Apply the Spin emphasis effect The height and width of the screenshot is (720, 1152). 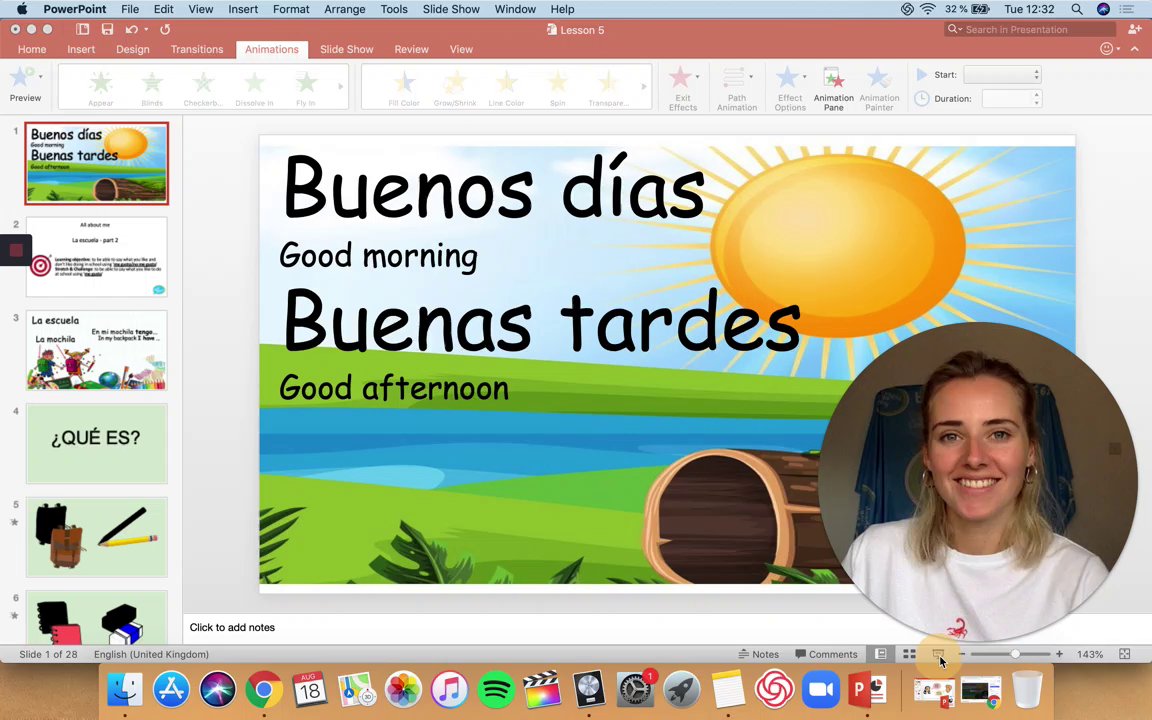point(558,87)
